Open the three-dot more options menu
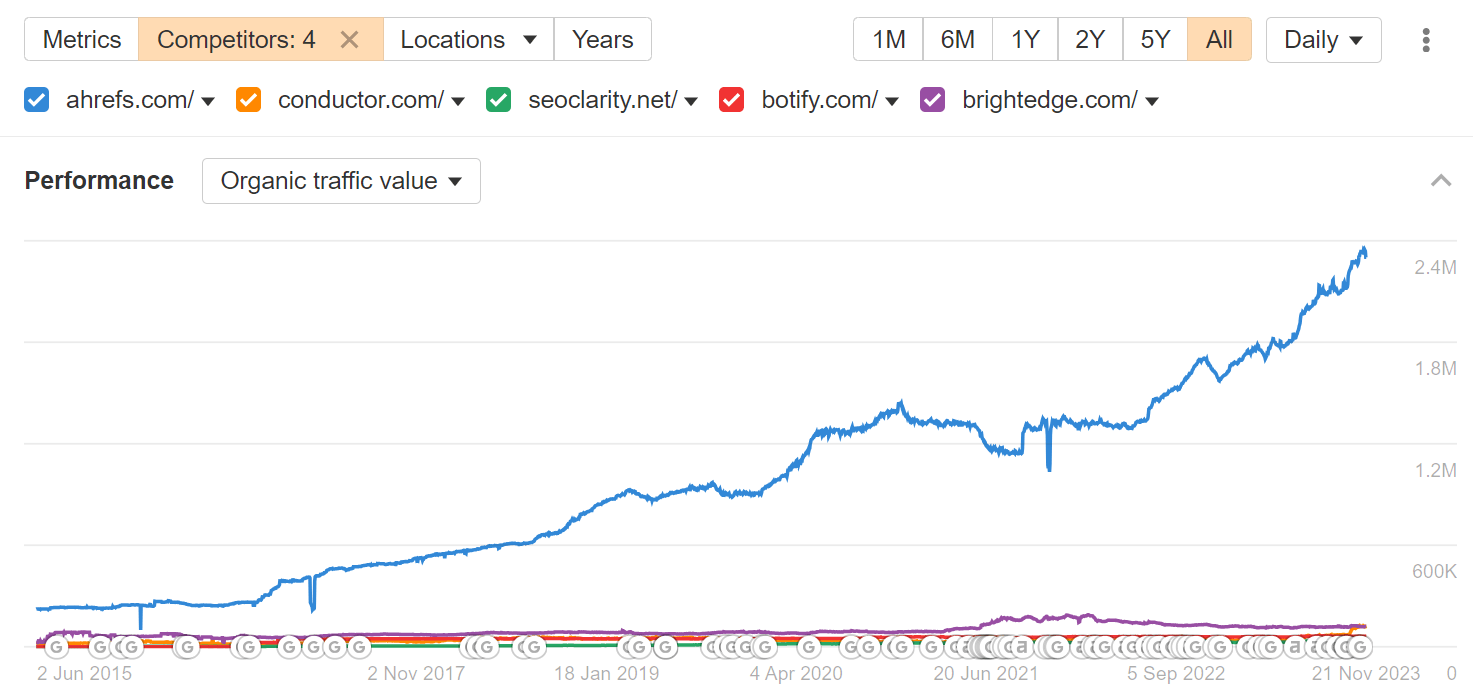 [x=1426, y=39]
